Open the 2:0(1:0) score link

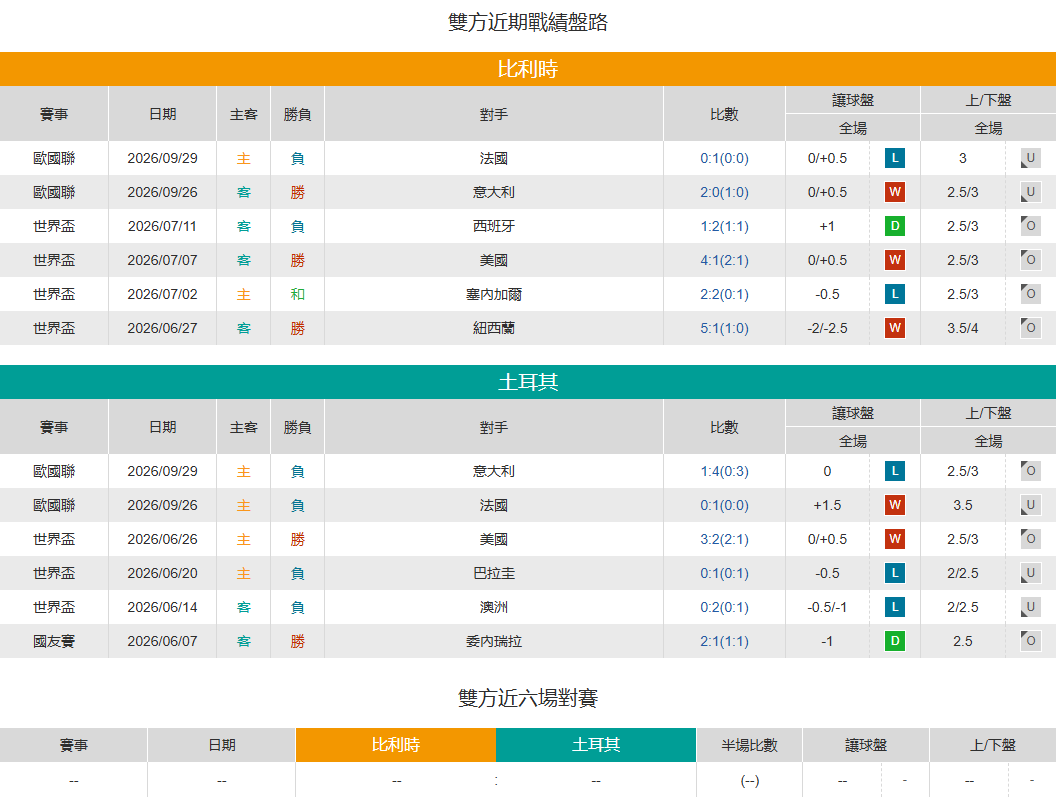click(x=724, y=193)
